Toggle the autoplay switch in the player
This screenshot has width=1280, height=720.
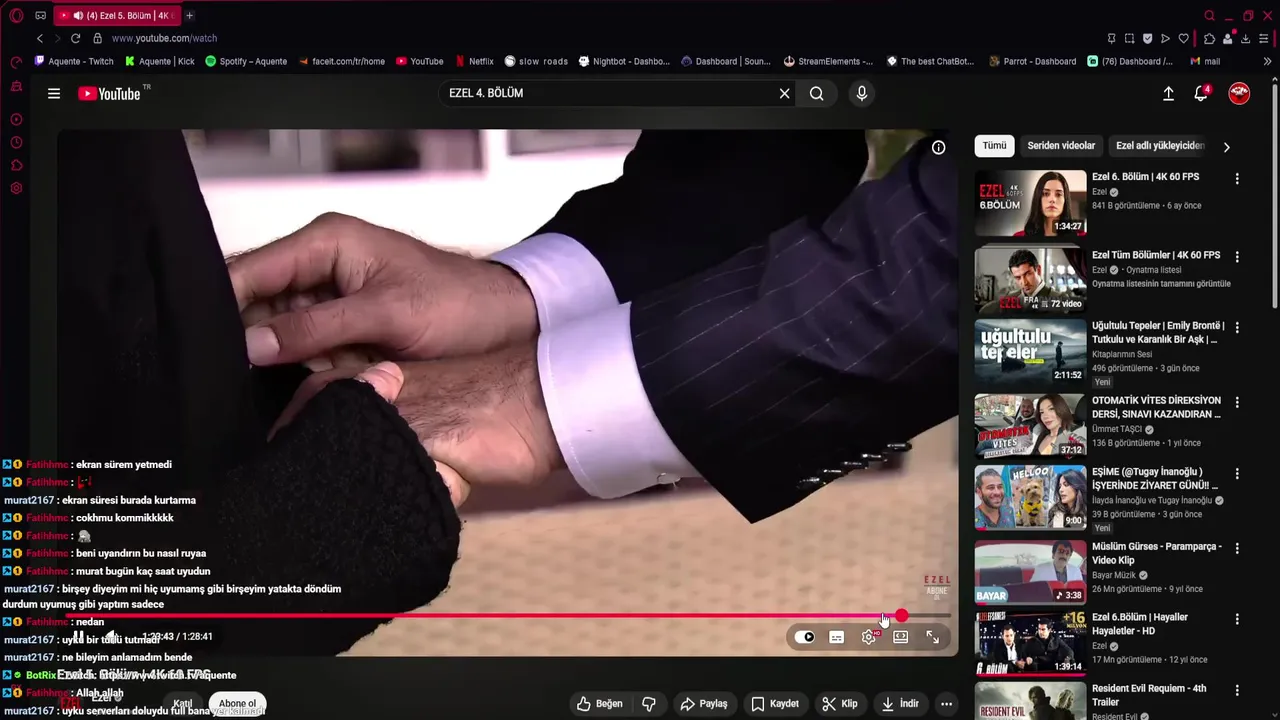pyautogui.click(x=805, y=637)
